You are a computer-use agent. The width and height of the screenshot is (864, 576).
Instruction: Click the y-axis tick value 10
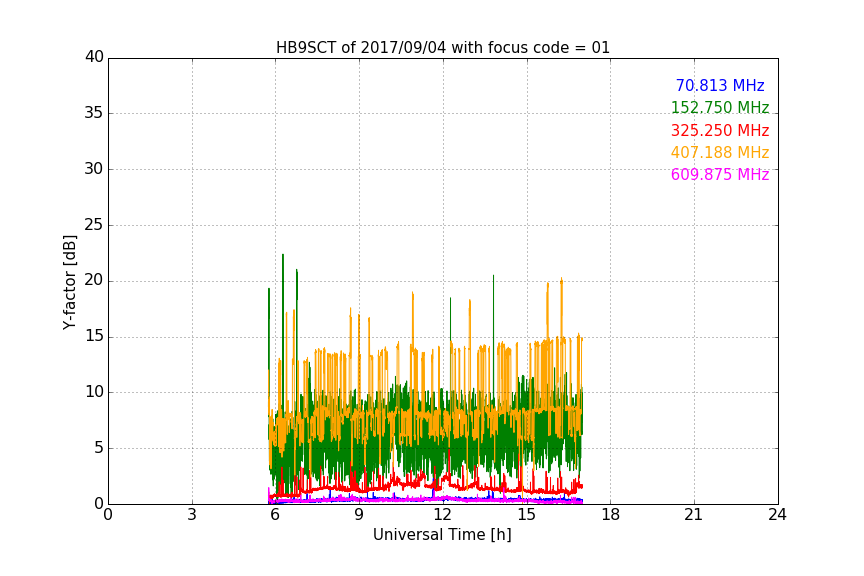pyautogui.click(x=94, y=392)
